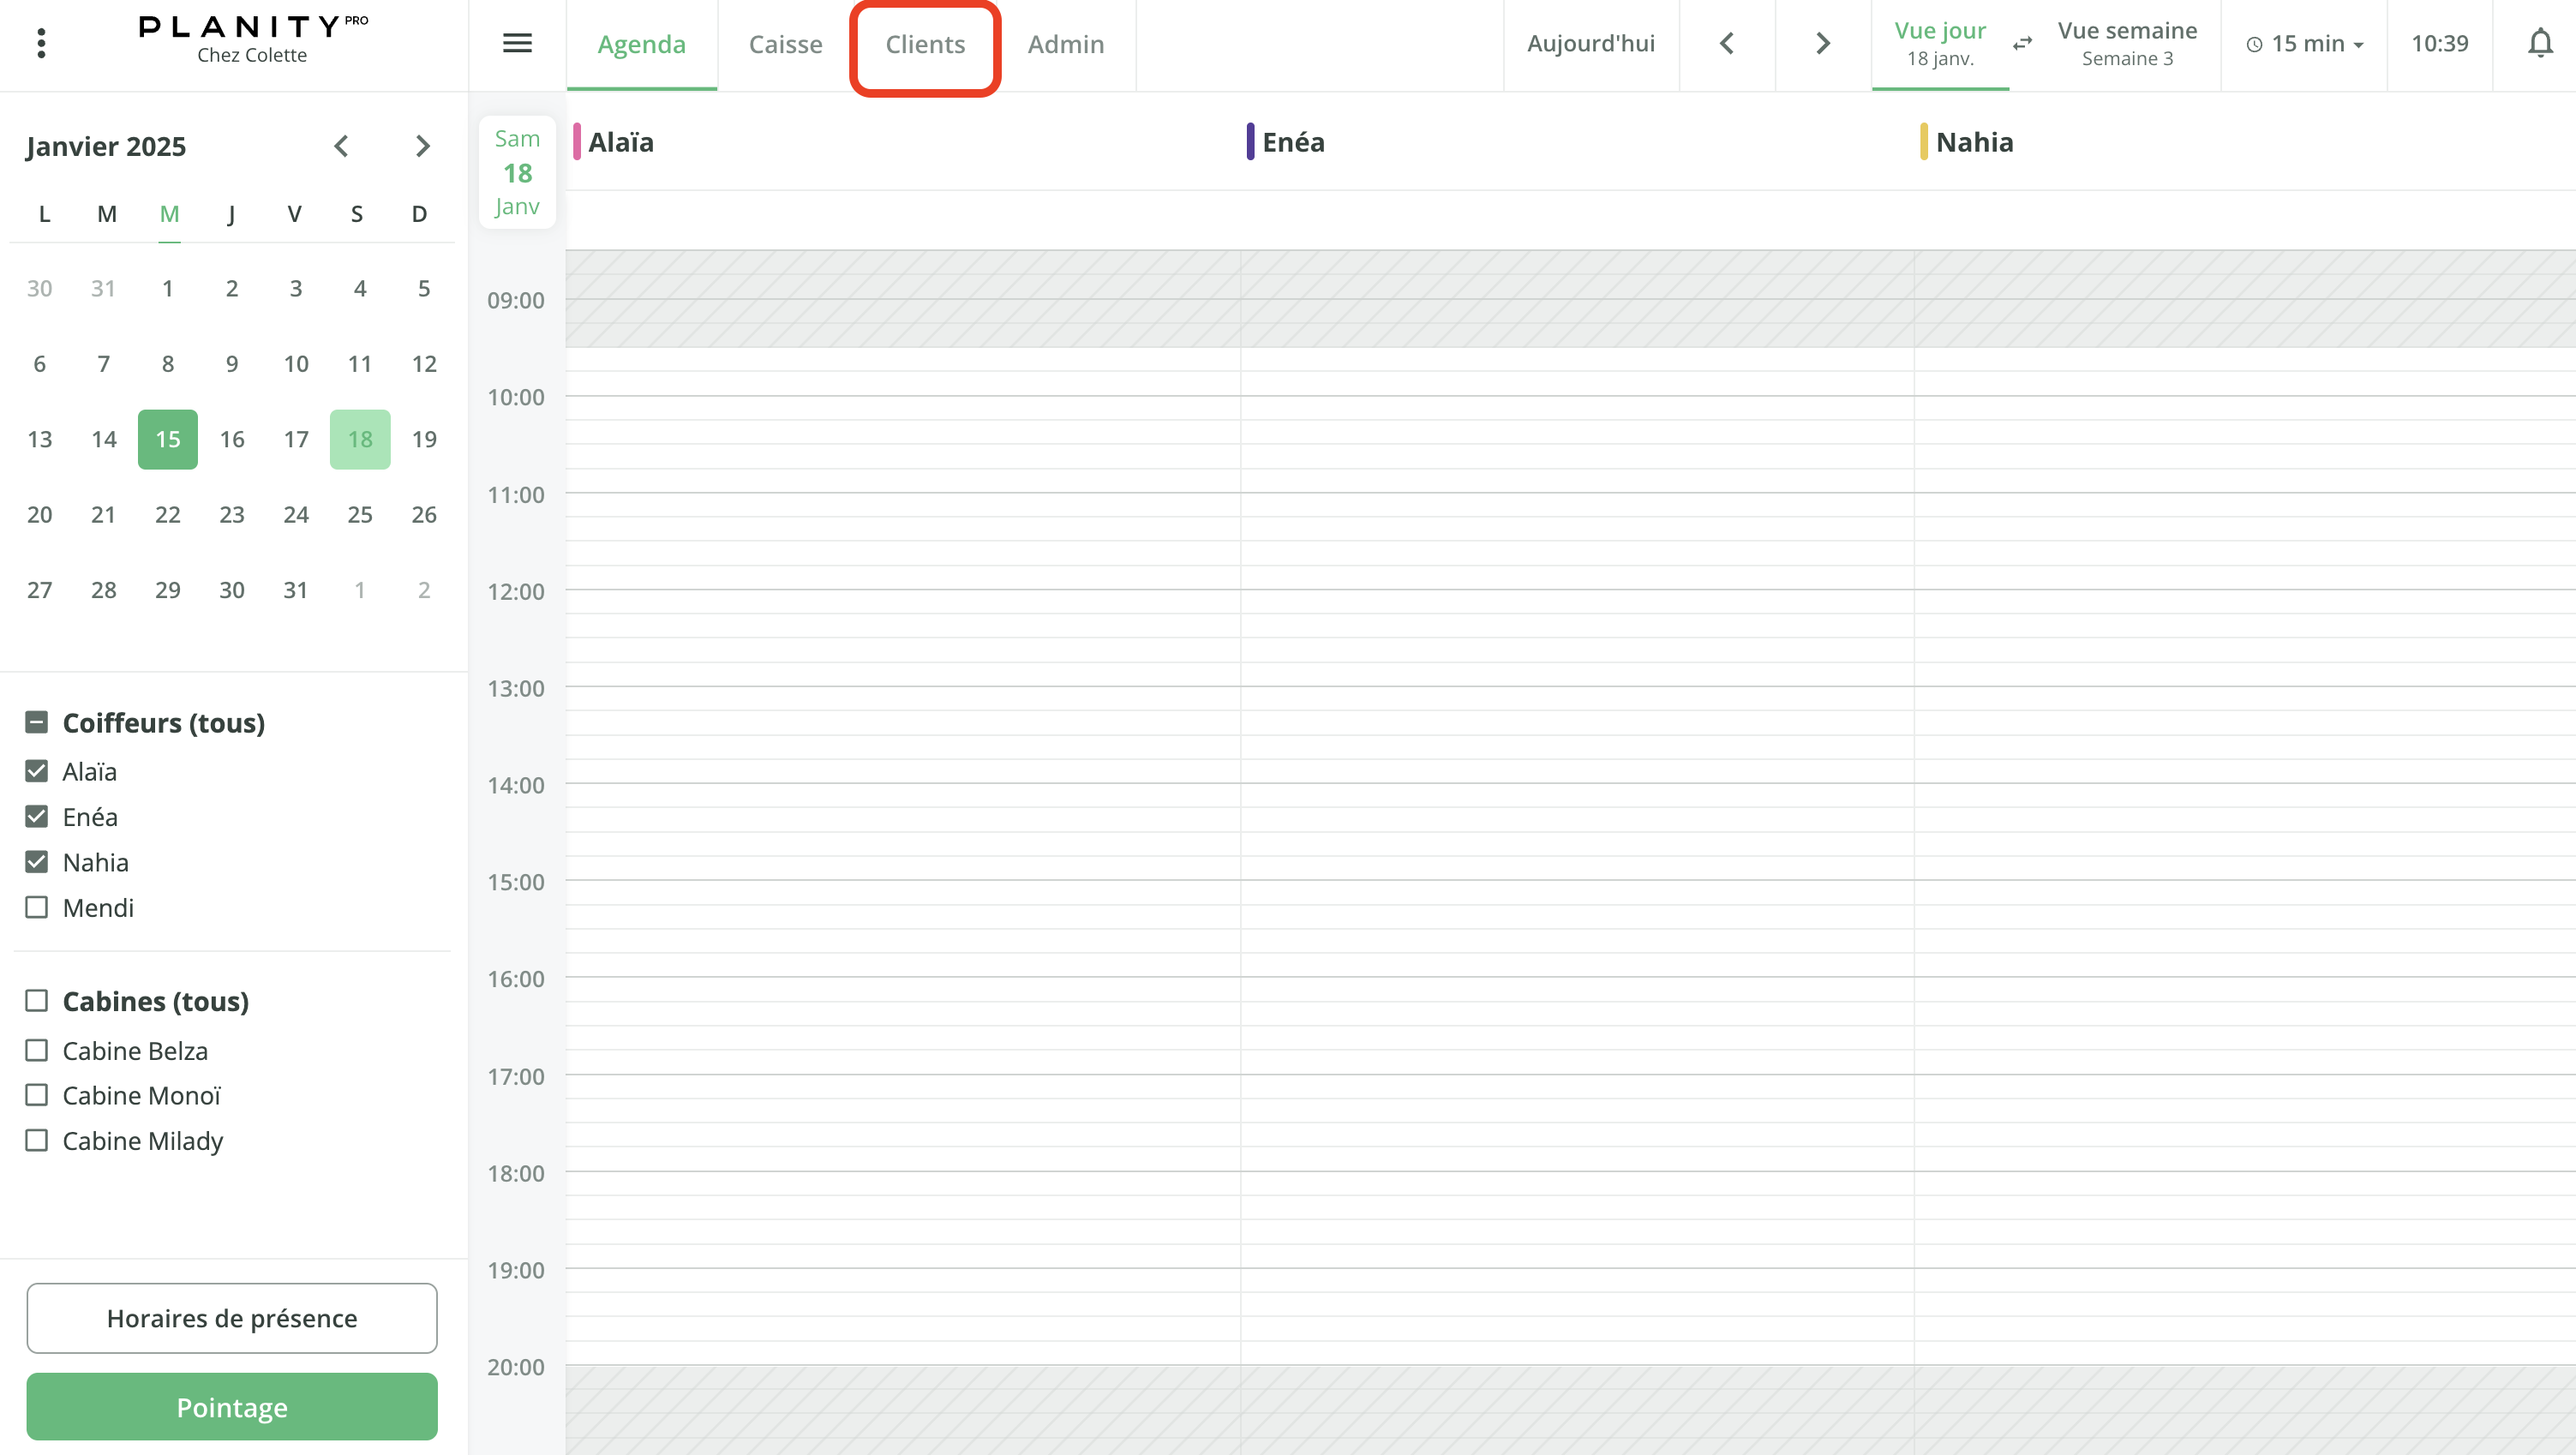Go to previous day in top toolbar
Viewport: 2576px width, 1455px height.
point(1727,43)
